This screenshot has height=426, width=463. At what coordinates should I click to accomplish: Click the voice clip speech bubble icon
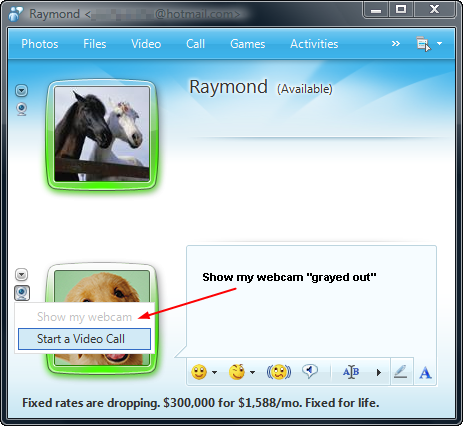click(310, 371)
